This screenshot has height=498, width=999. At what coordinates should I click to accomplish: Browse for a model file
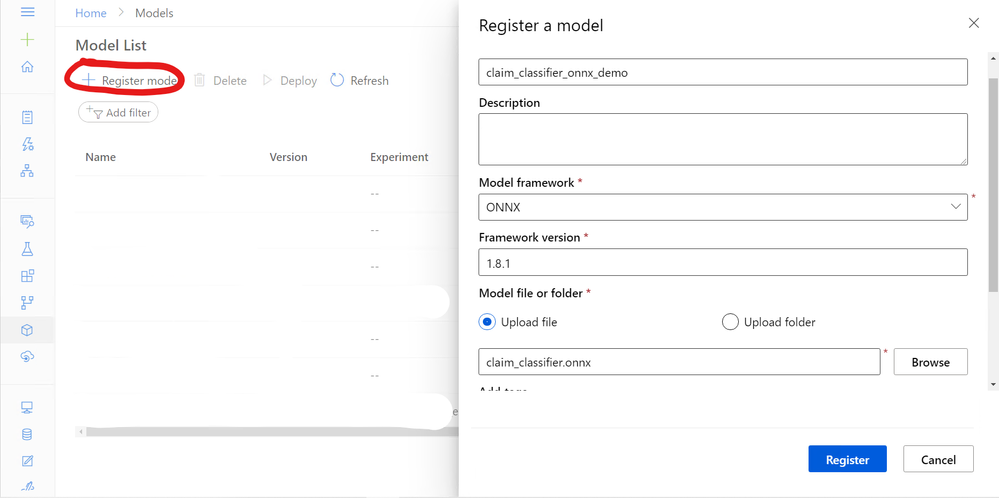pyautogui.click(x=931, y=362)
